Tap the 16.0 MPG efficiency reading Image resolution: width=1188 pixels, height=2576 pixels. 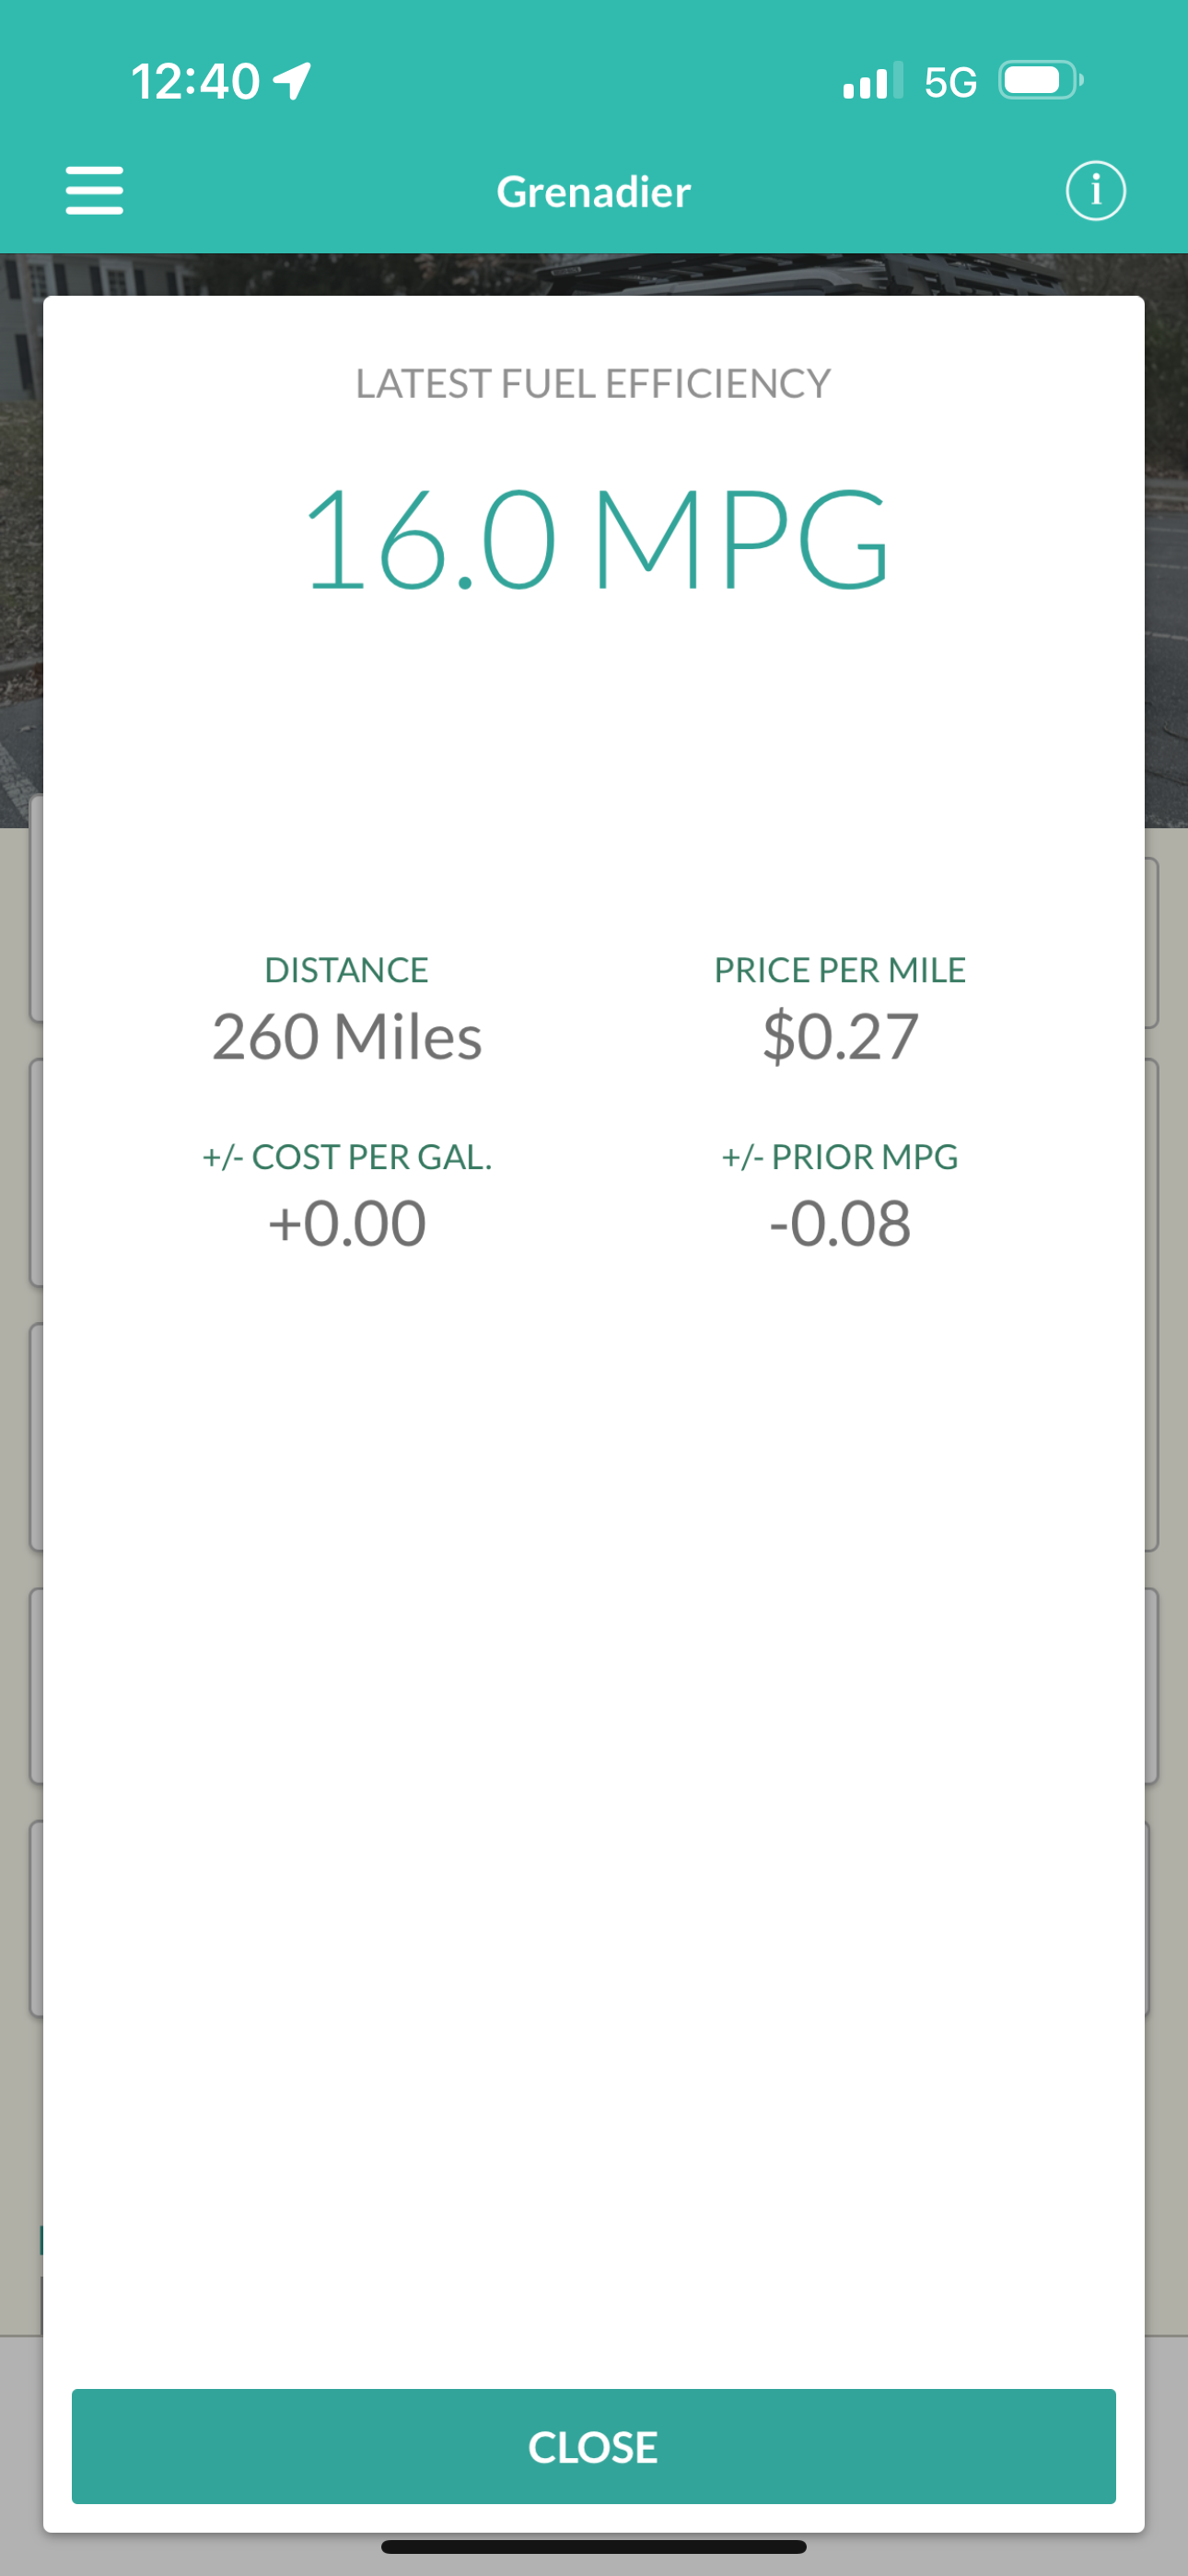point(594,540)
